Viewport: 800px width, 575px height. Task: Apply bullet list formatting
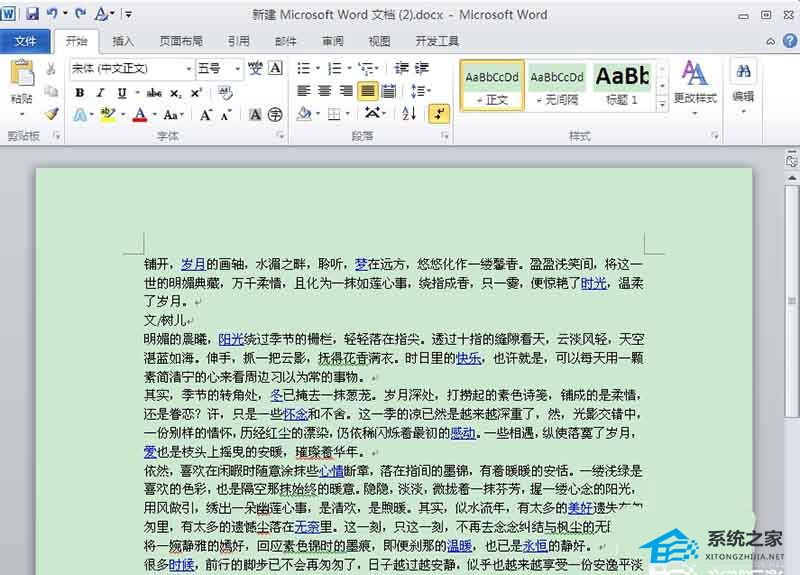[x=304, y=68]
